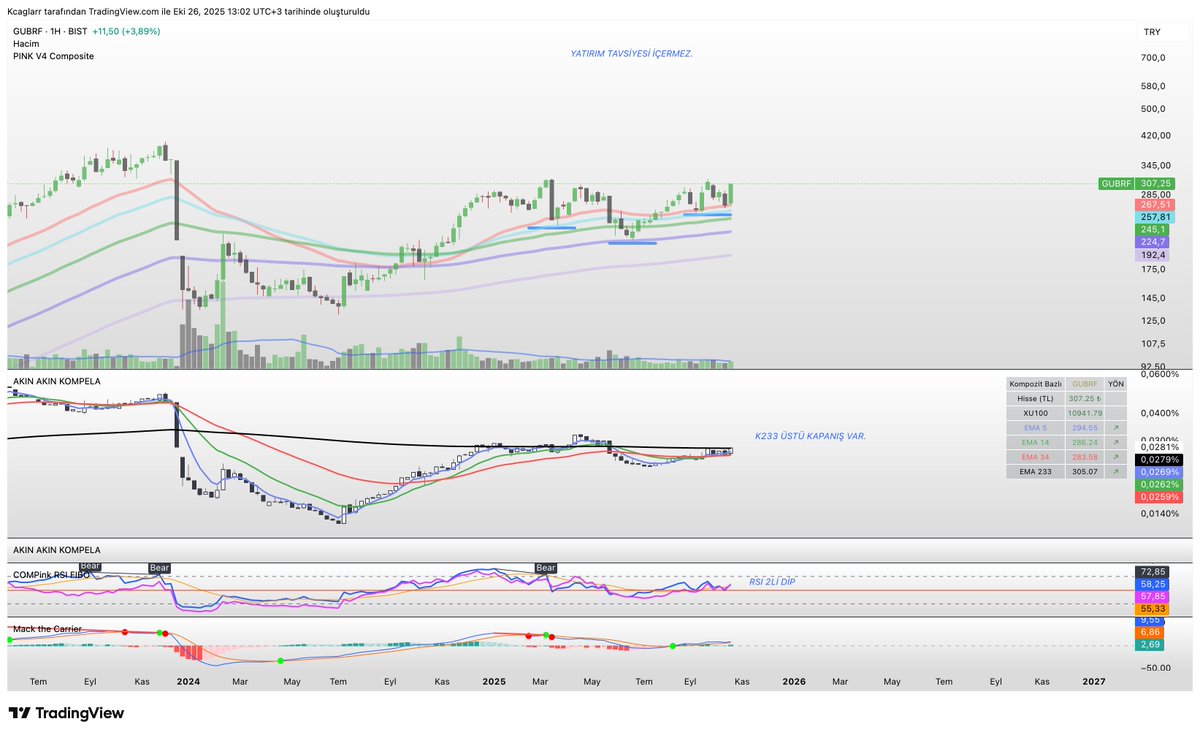Click the 2027 label on time axis
Viewport: 1200px width, 735px height.
coord(1094,681)
